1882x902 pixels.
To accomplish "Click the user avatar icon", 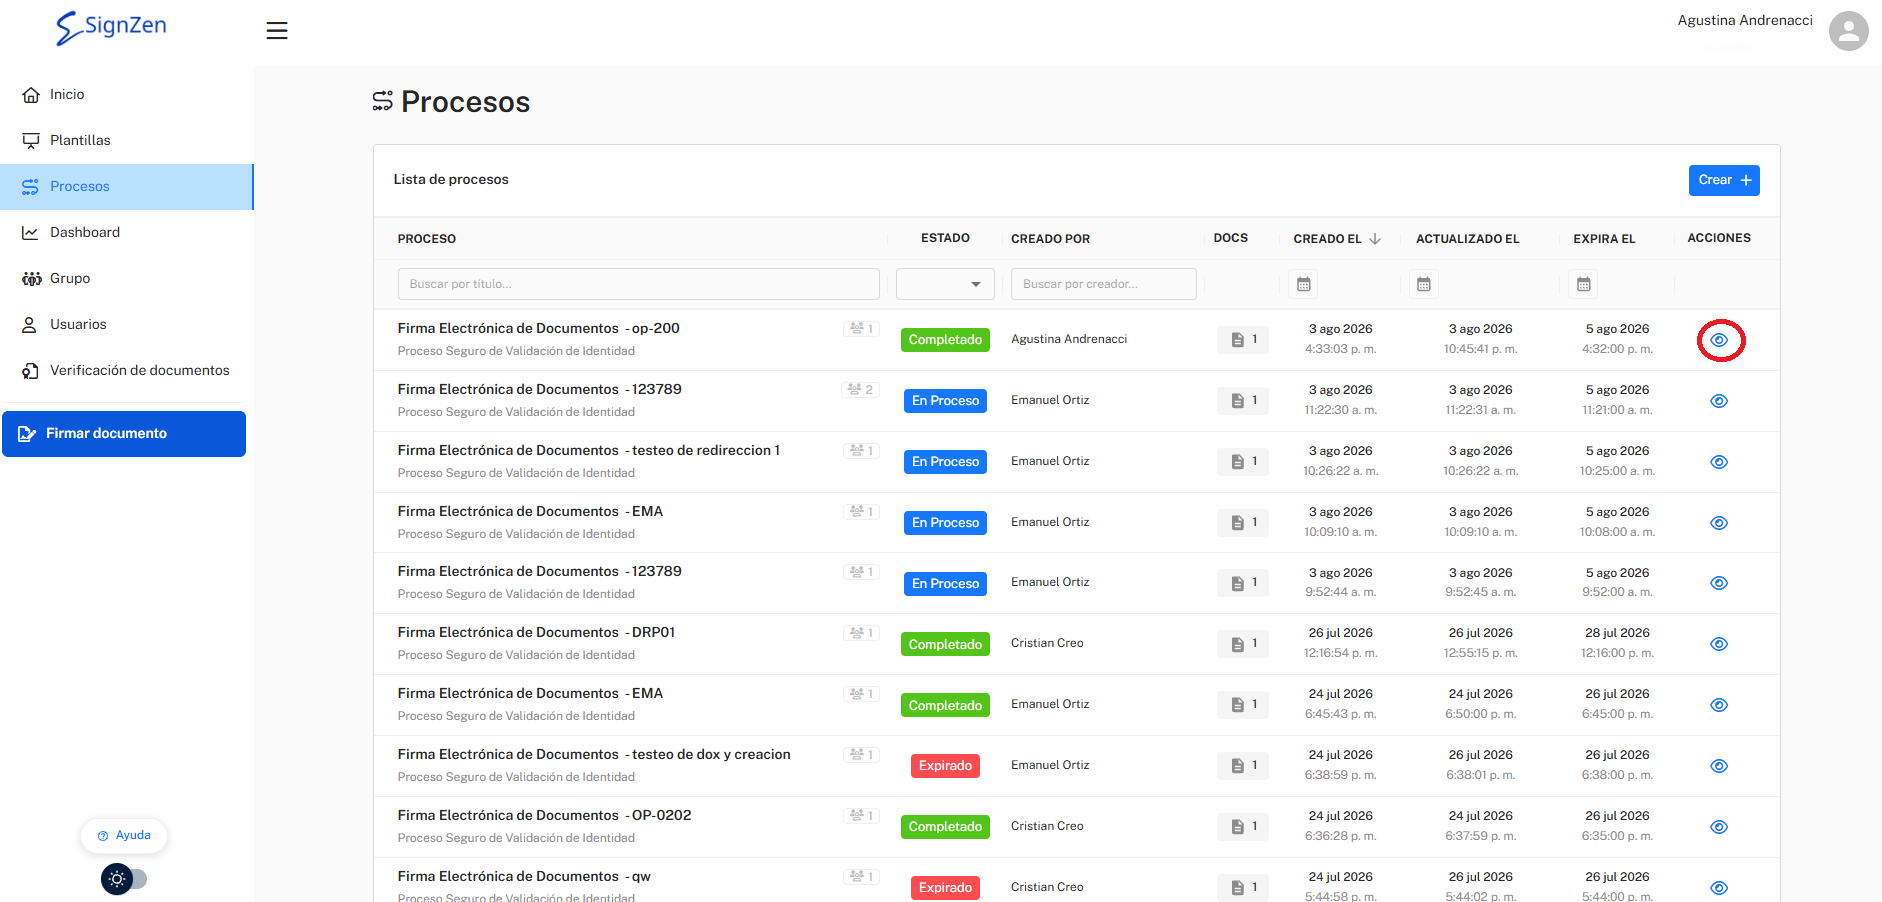I will tap(1848, 31).
